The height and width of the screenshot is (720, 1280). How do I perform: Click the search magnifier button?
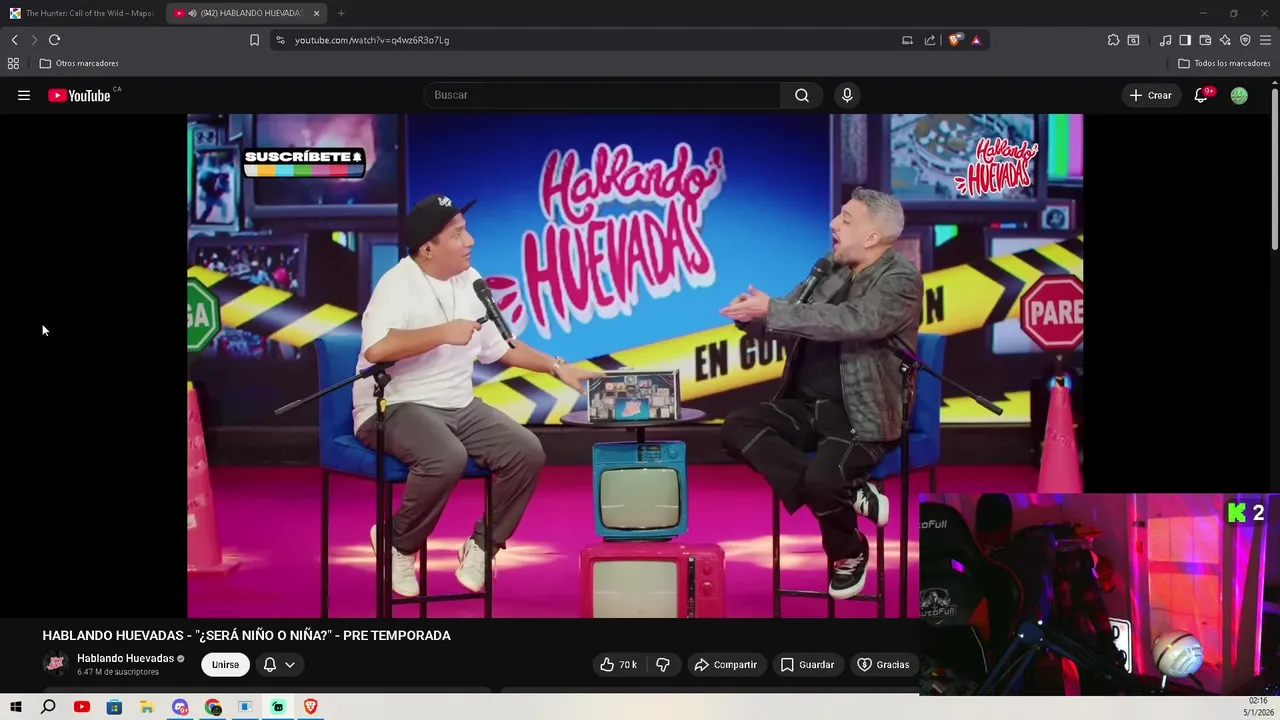802,95
